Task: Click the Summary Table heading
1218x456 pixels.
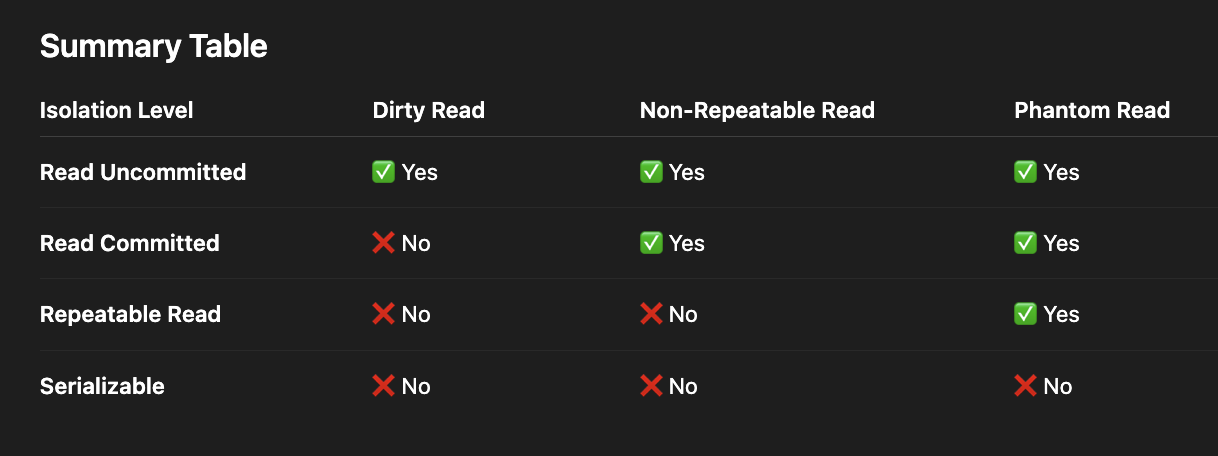Action: 154,46
